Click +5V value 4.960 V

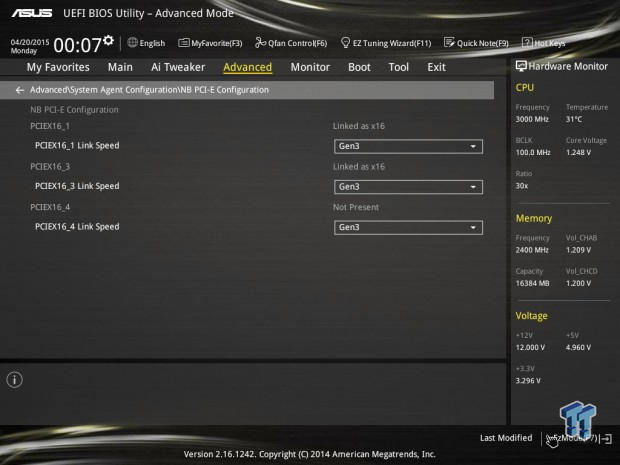tap(578, 347)
